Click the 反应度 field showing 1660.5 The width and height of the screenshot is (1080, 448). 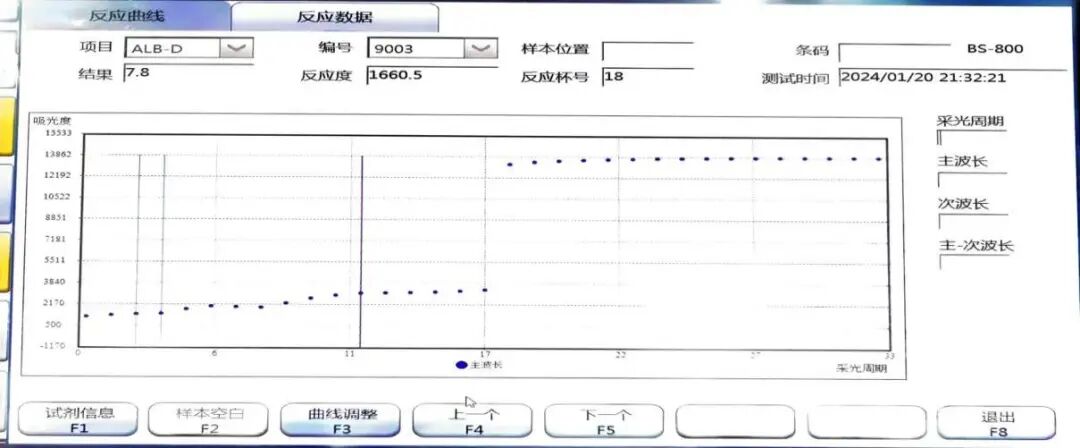pos(432,75)
